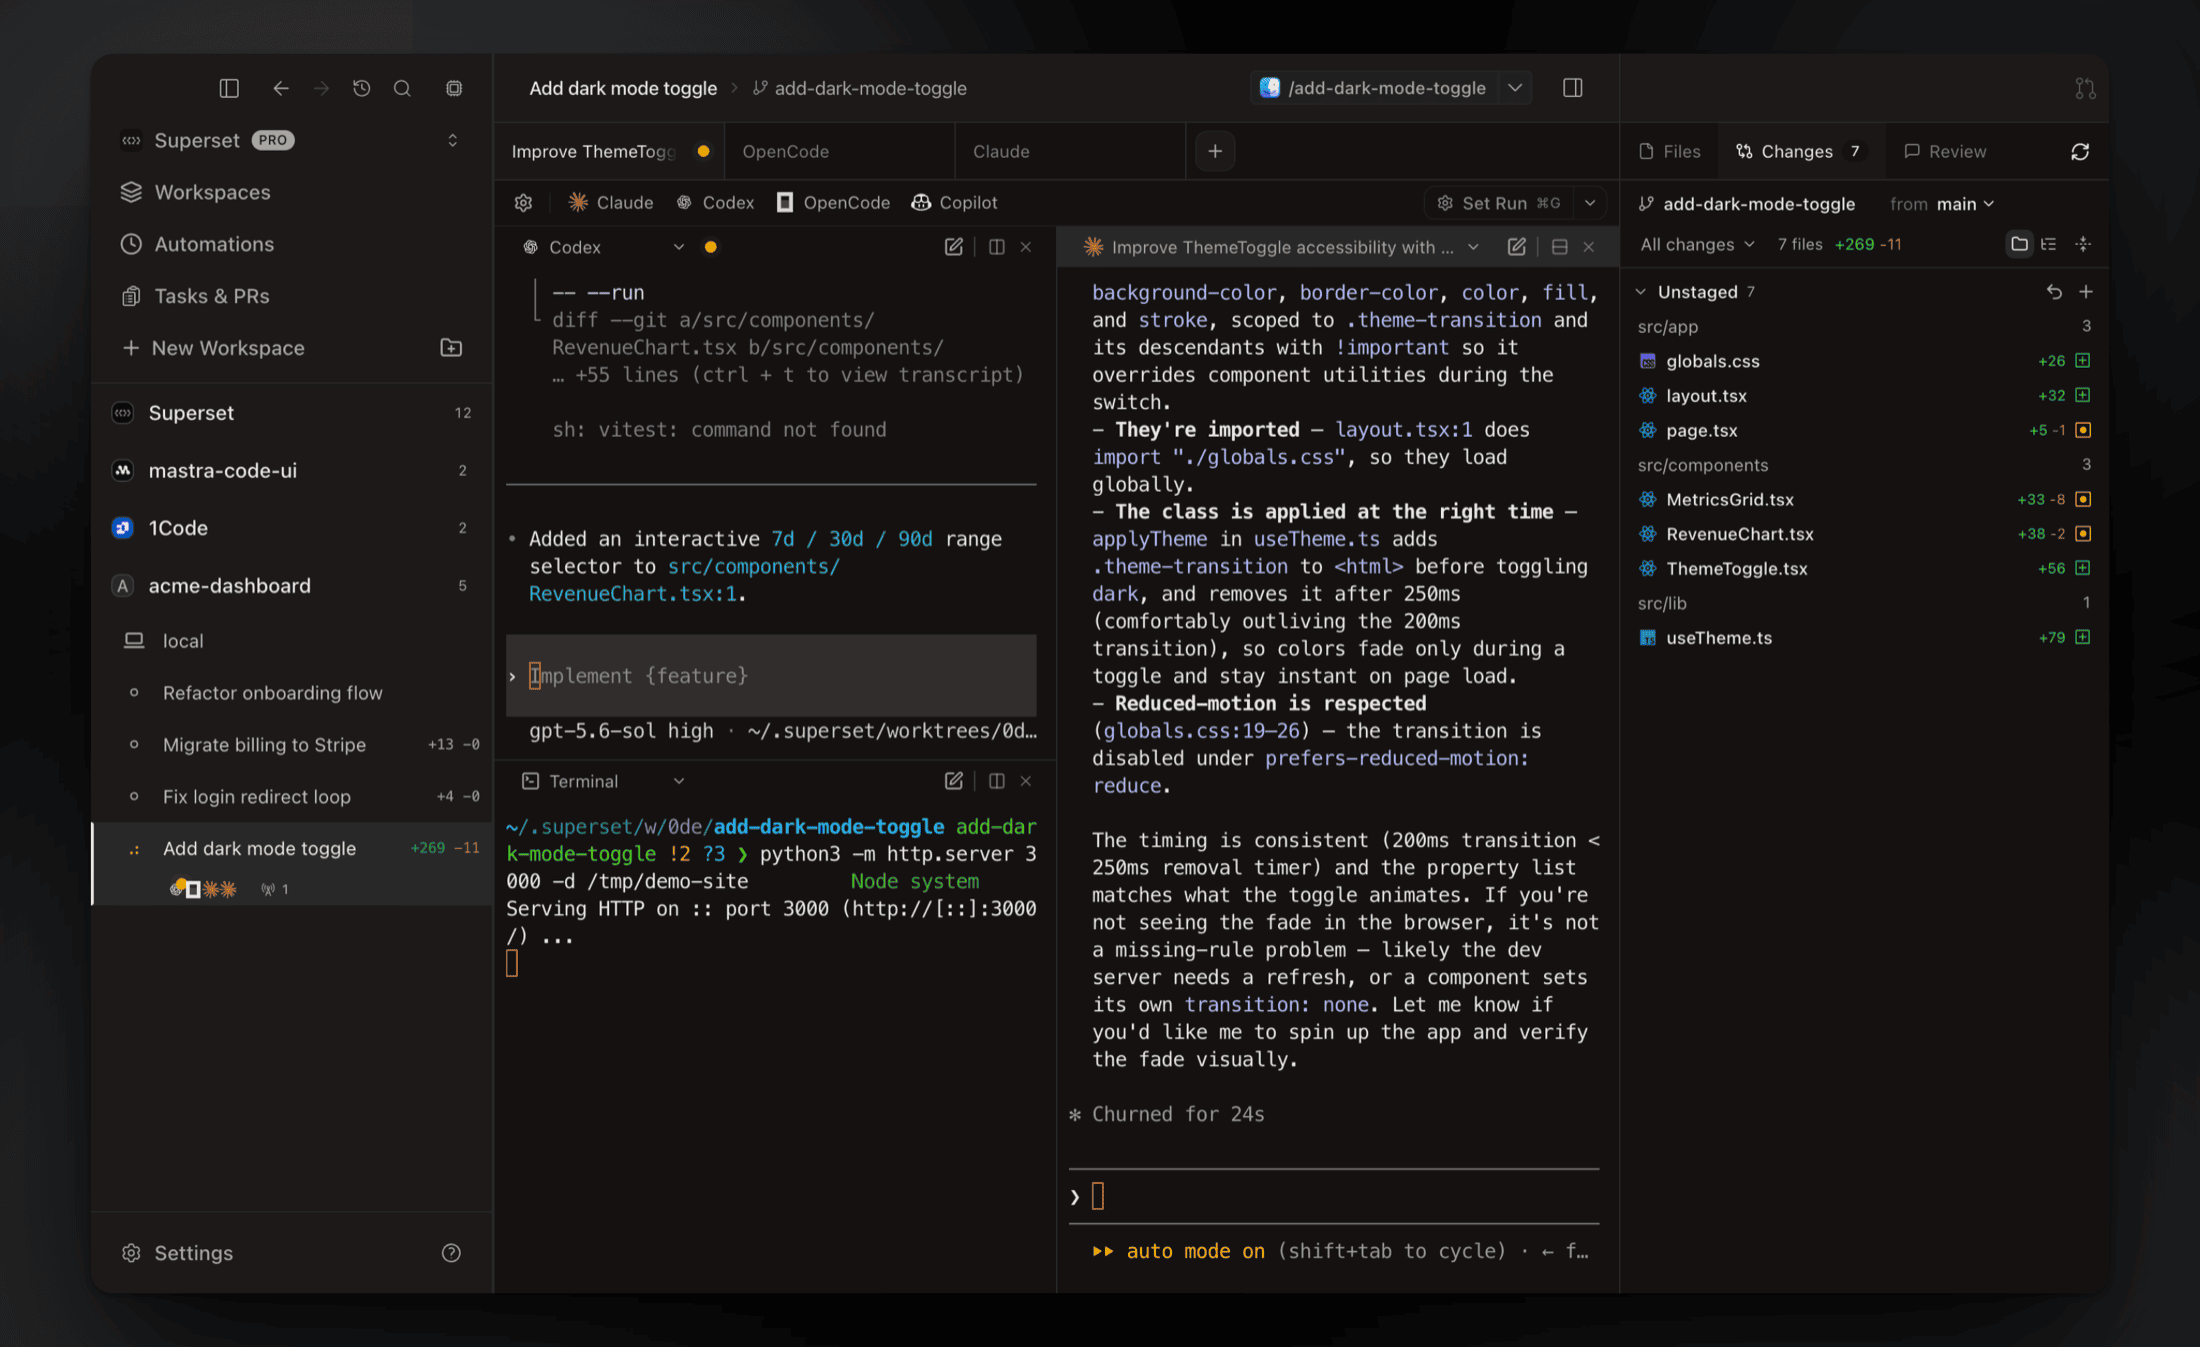
Task: Refresh changes with the sync icon
Action: (x=2080, y=151)
